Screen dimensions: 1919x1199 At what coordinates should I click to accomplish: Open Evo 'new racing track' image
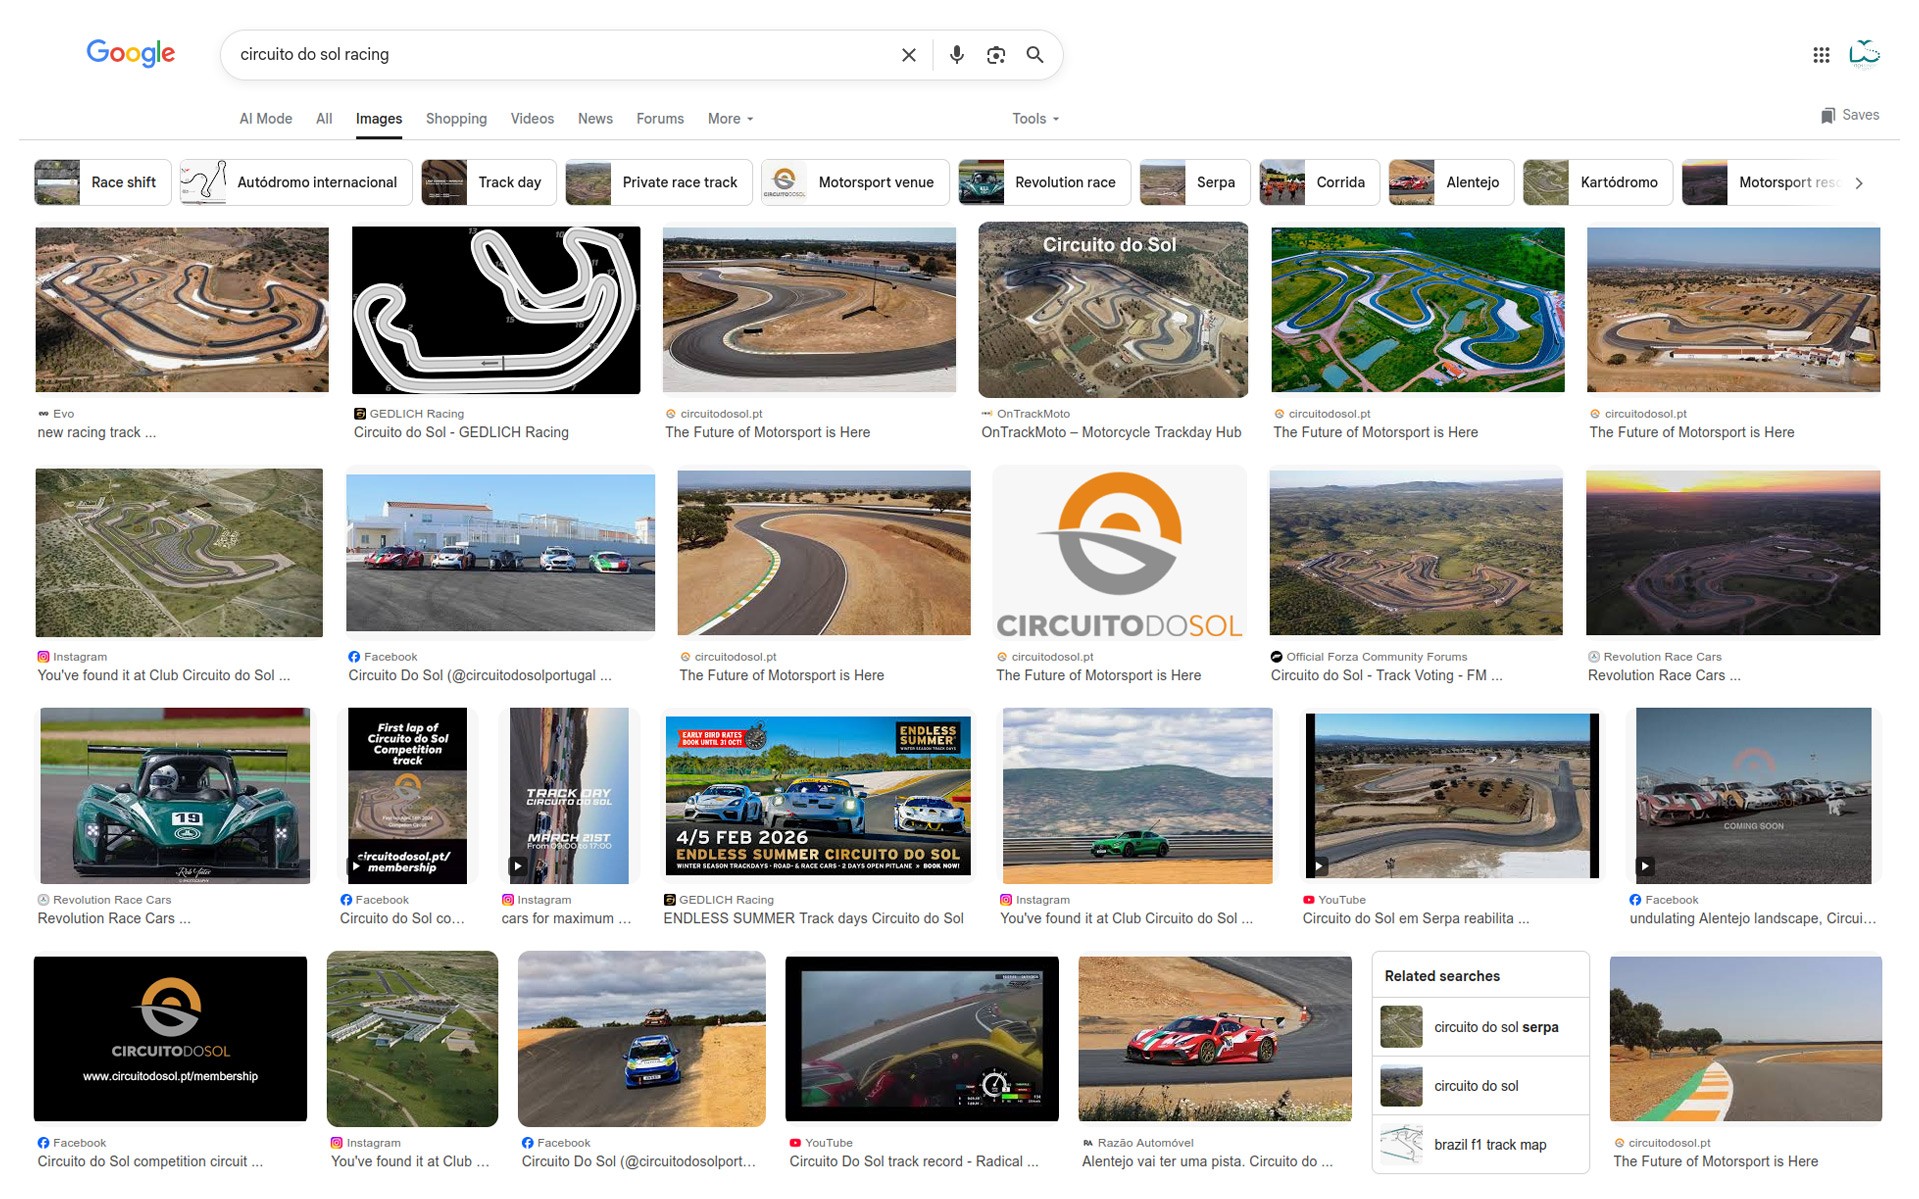[x=182, y=310]
